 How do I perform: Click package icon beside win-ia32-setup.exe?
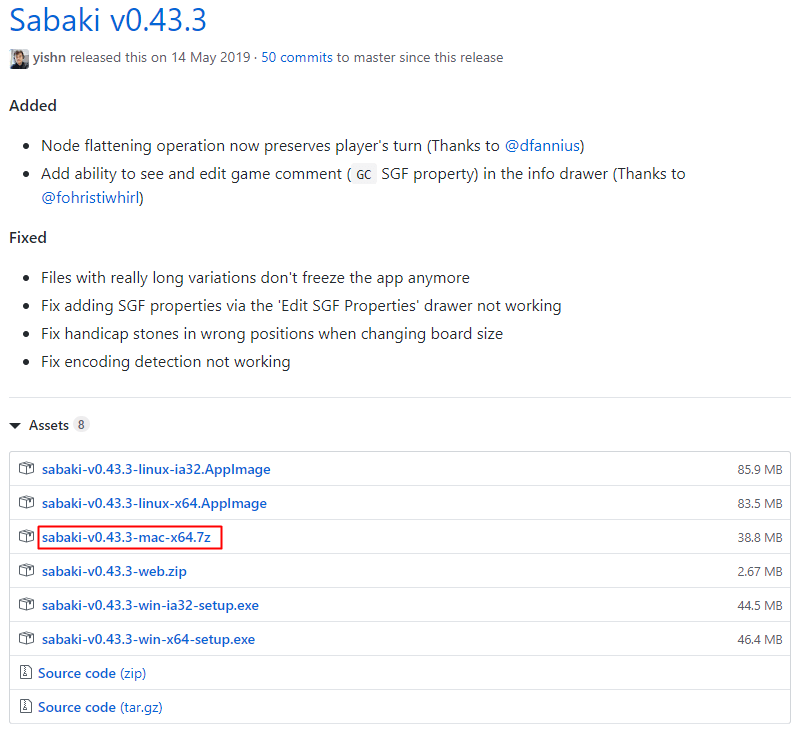(26, 604)
